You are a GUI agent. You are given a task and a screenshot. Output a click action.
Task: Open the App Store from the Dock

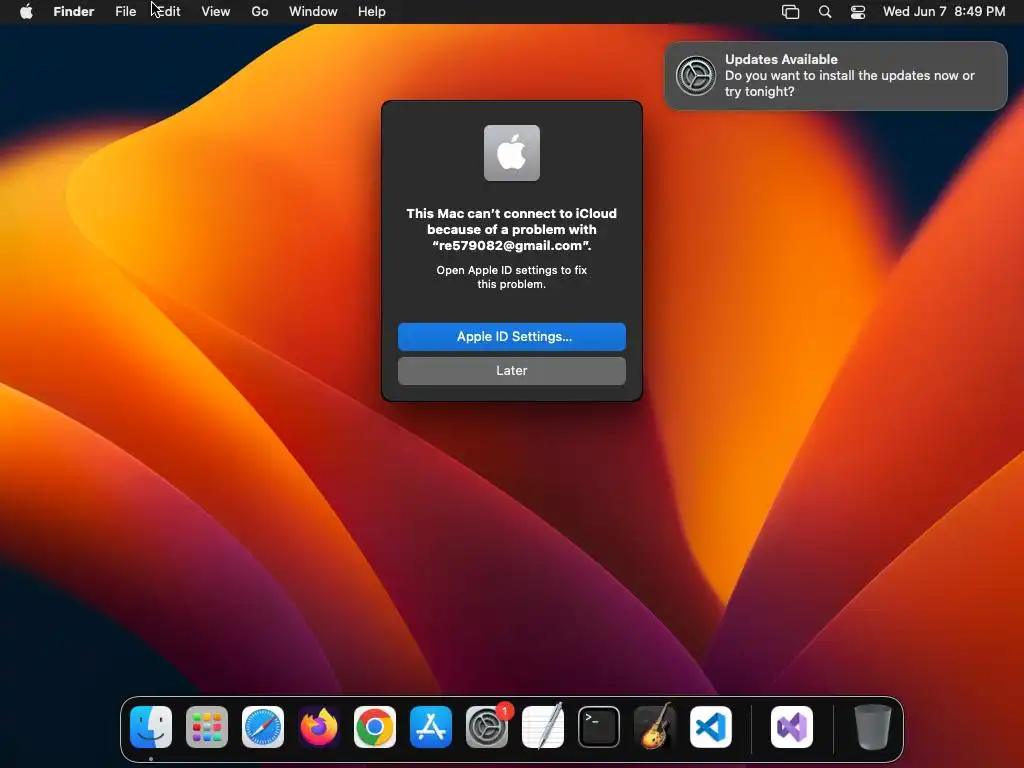[x=431, y=727]
